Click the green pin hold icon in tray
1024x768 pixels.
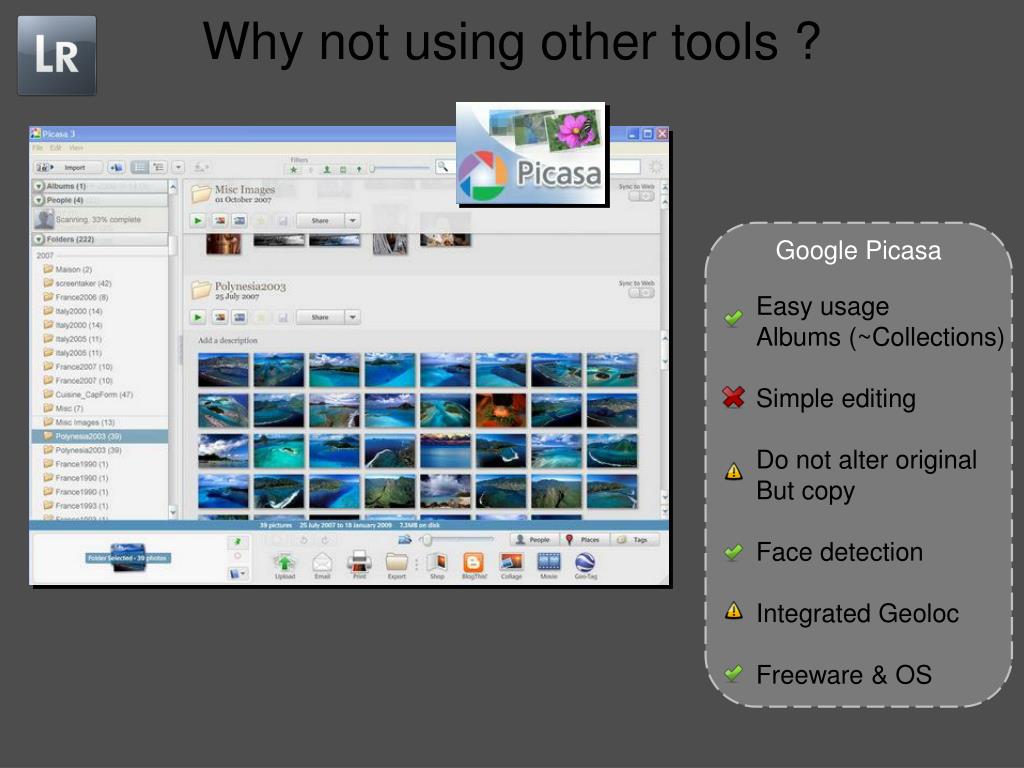point(238,541)
